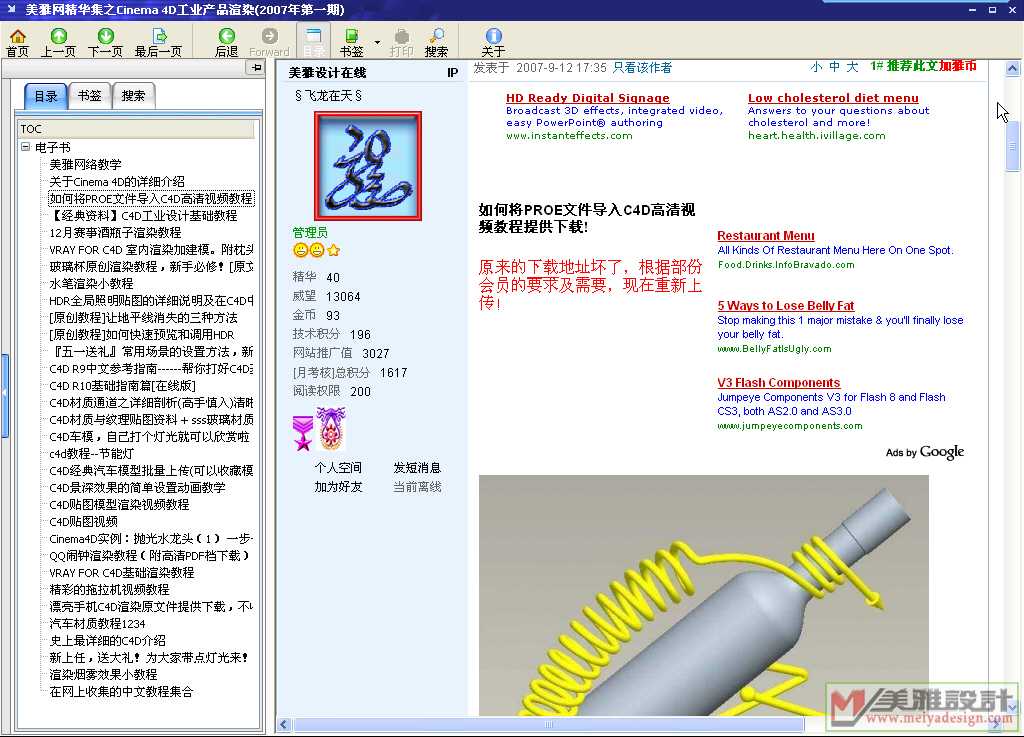Select 如何将PROE文件导入C4D高清视频教程 entry
Image resolution: width=1024 pixels, height=737 pixels.
pos(151,198)
